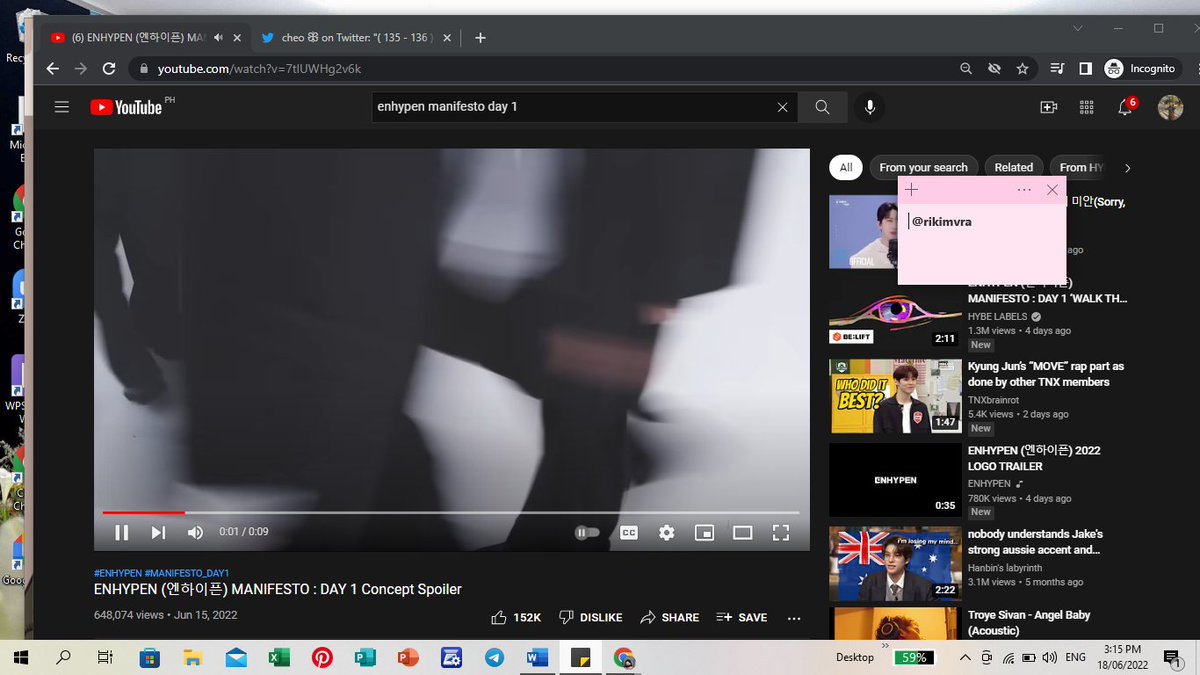1200x675 pixels.
Task: Bookmark this page with the star
Action: (1022, 69)
